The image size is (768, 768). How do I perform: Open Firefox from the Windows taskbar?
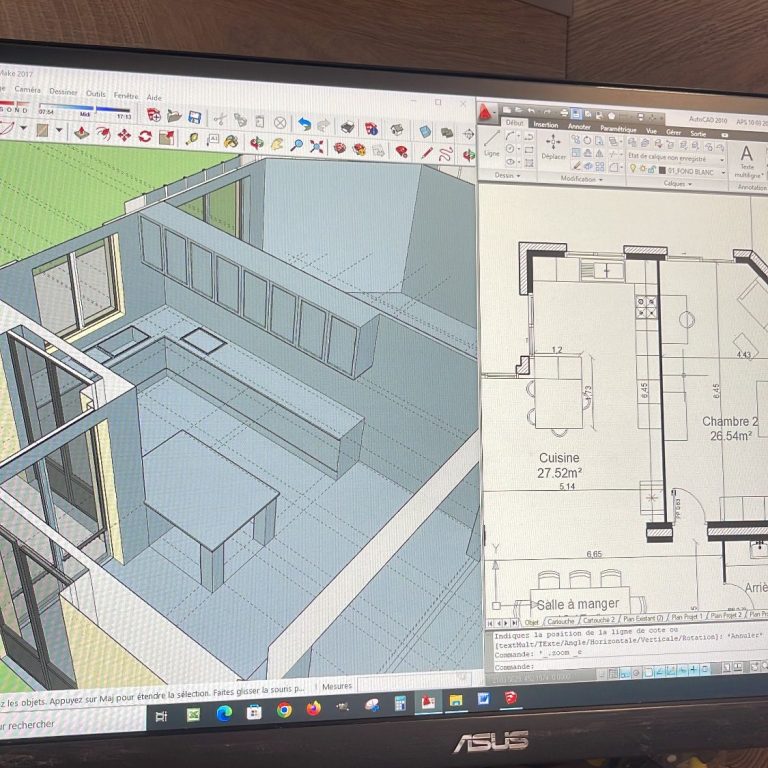click(x=313, y=708)
